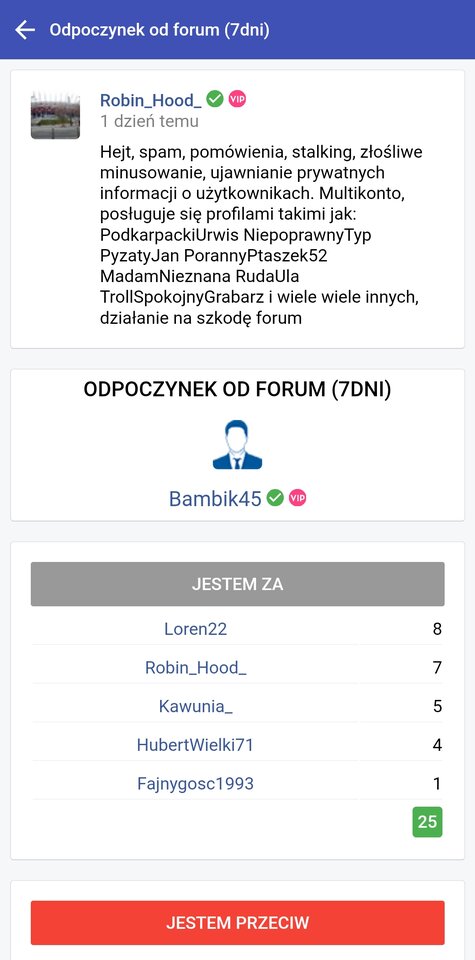Vote with the JESTEM PRZECIW button
Image resolution: width=475 pixels, height=960 pixels.
[238, 923]
